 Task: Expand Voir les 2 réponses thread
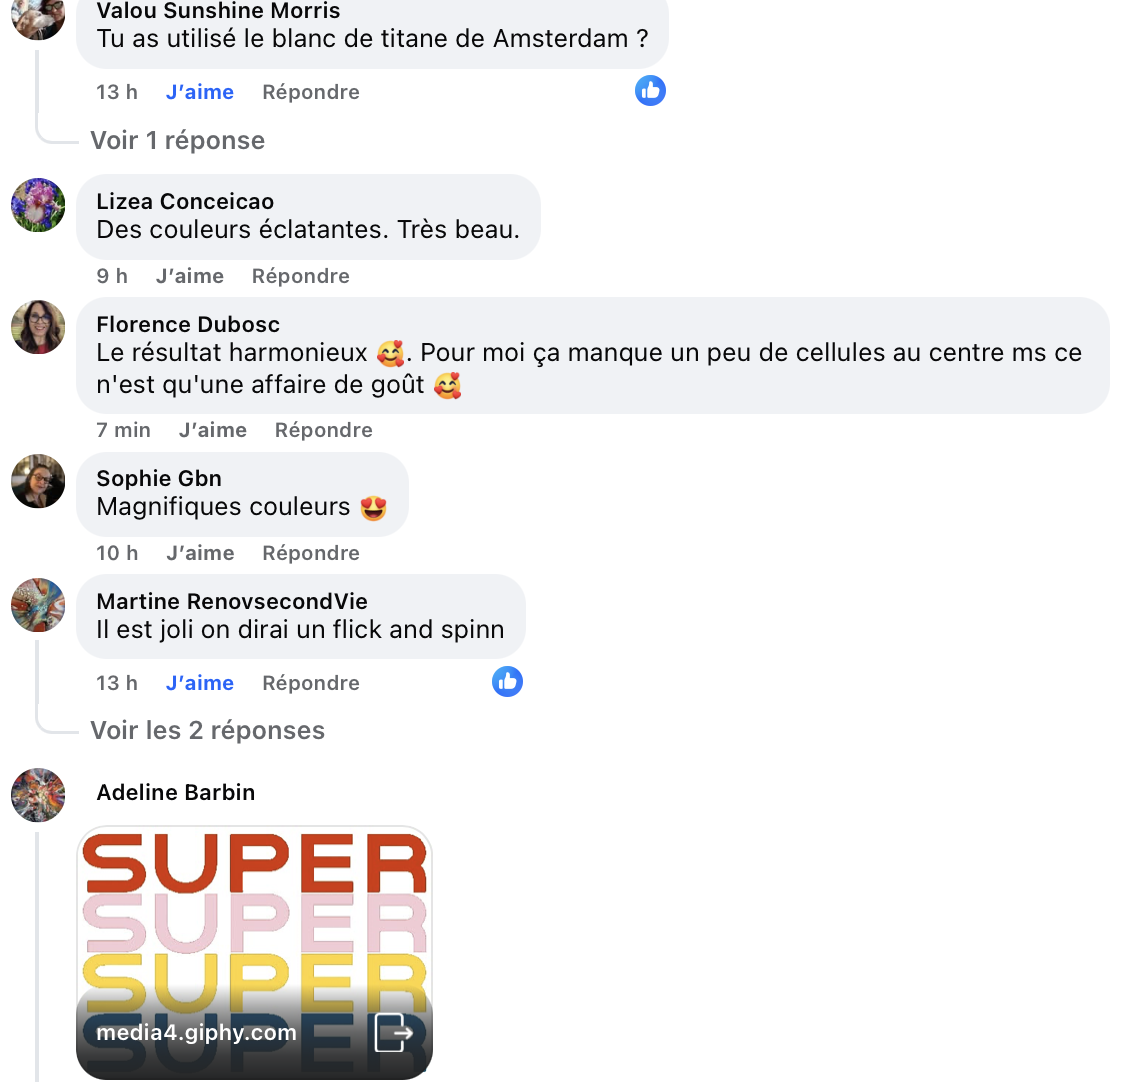pos(208,730)
